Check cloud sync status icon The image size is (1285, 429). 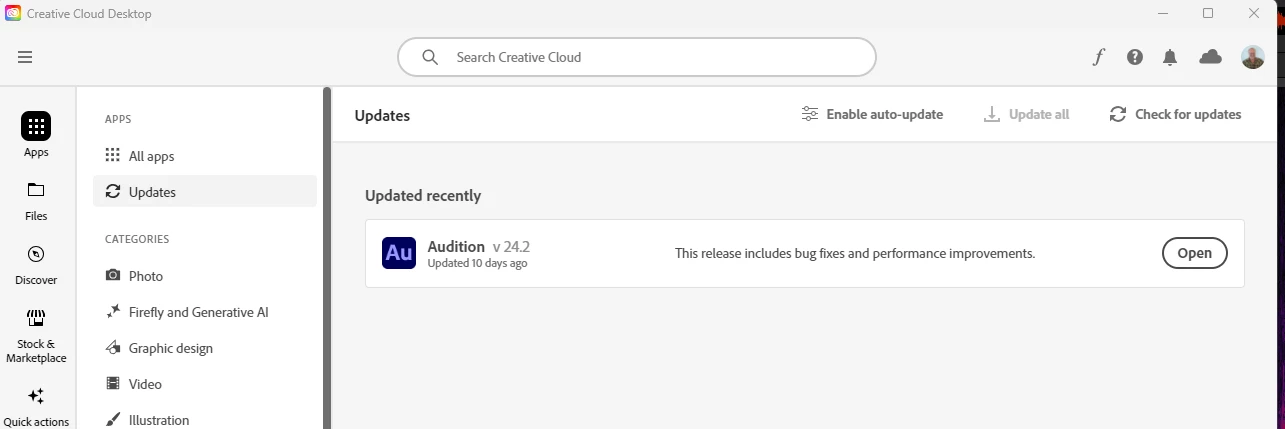tap(1210, 57)
